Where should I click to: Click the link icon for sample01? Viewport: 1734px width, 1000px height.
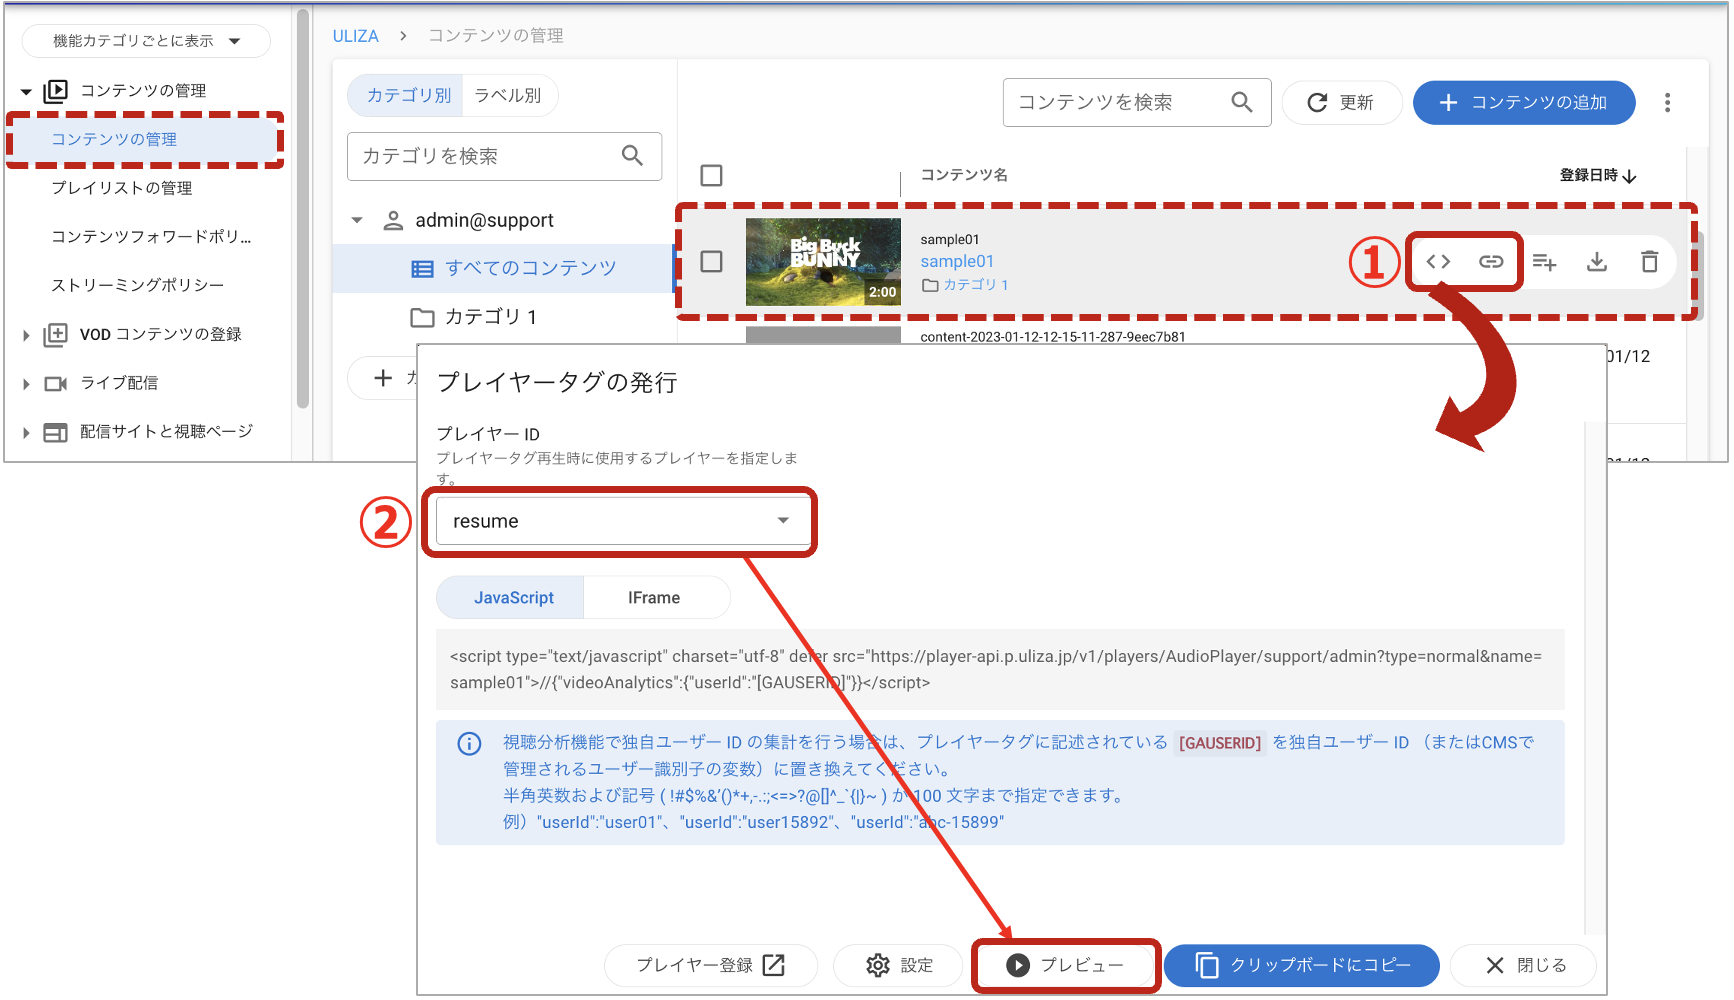click(x=1491, y=262)
